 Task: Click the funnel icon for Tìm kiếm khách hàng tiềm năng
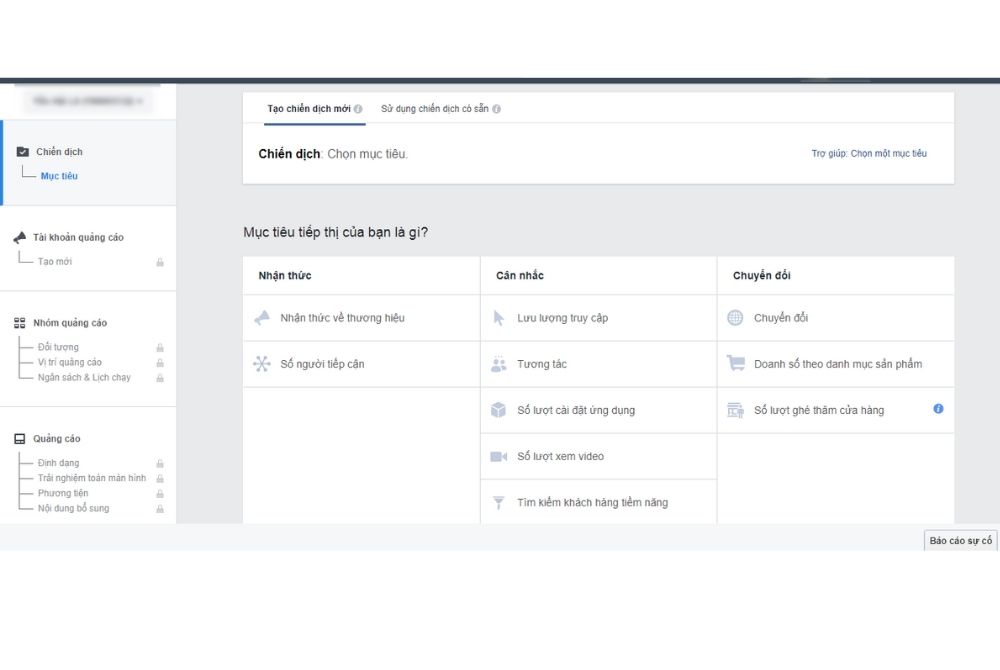pyautogui.click(x=499, y=503)
